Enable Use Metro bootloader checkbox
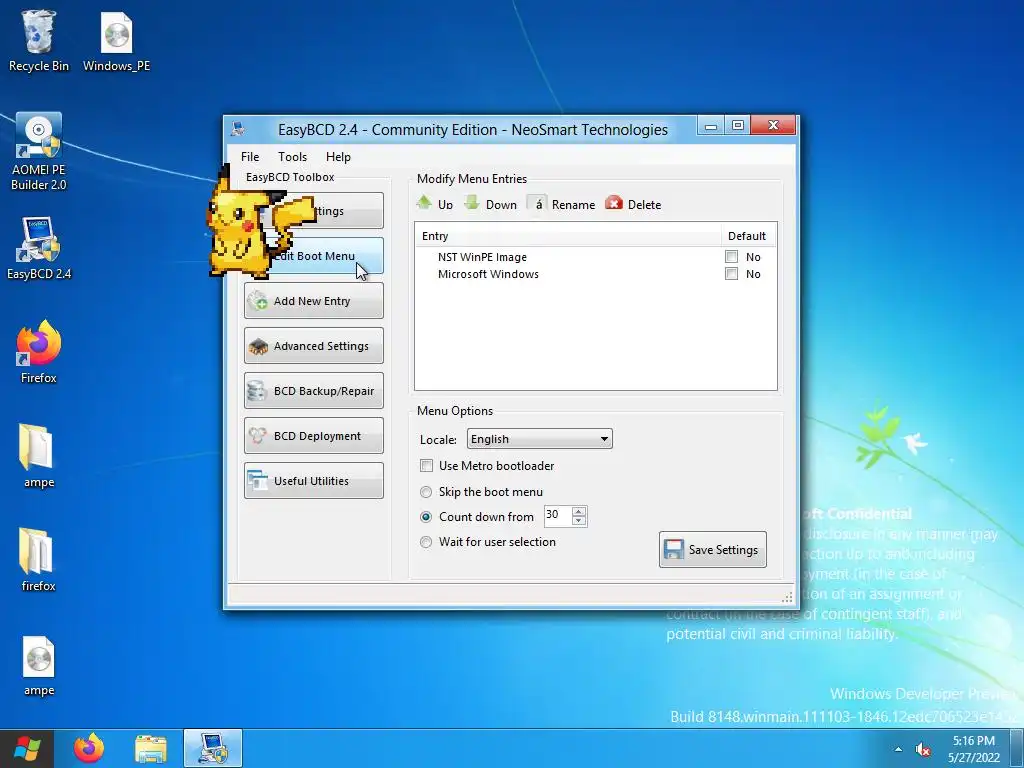Screen dimensions: 1024x768 (426, 466)
